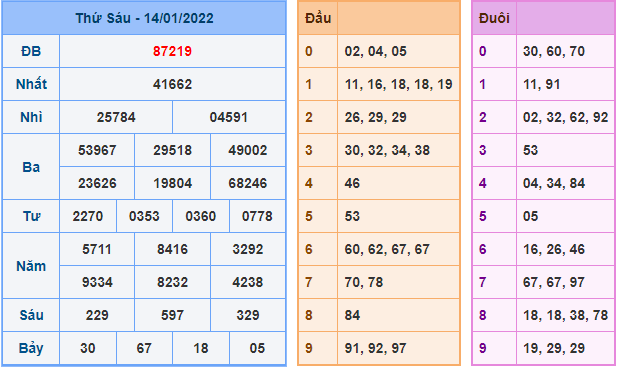This screenshot has height=367, width=617.
Task: Click Đuôi row values 30, 60, 70
Action: coord(554,51)
